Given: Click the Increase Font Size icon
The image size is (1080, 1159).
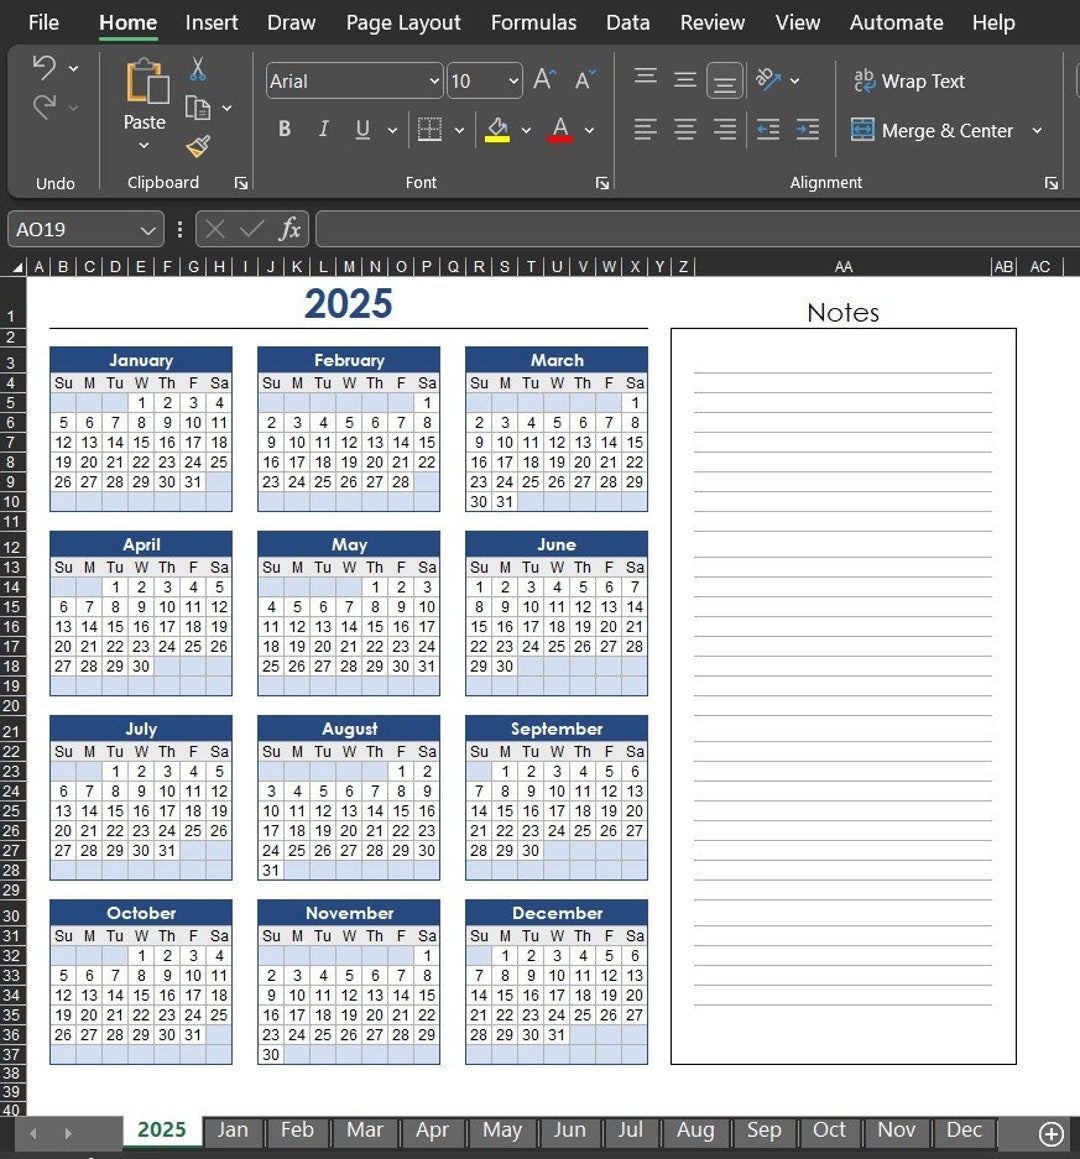Looking at the screenshot, I should [x=544, y=80].
